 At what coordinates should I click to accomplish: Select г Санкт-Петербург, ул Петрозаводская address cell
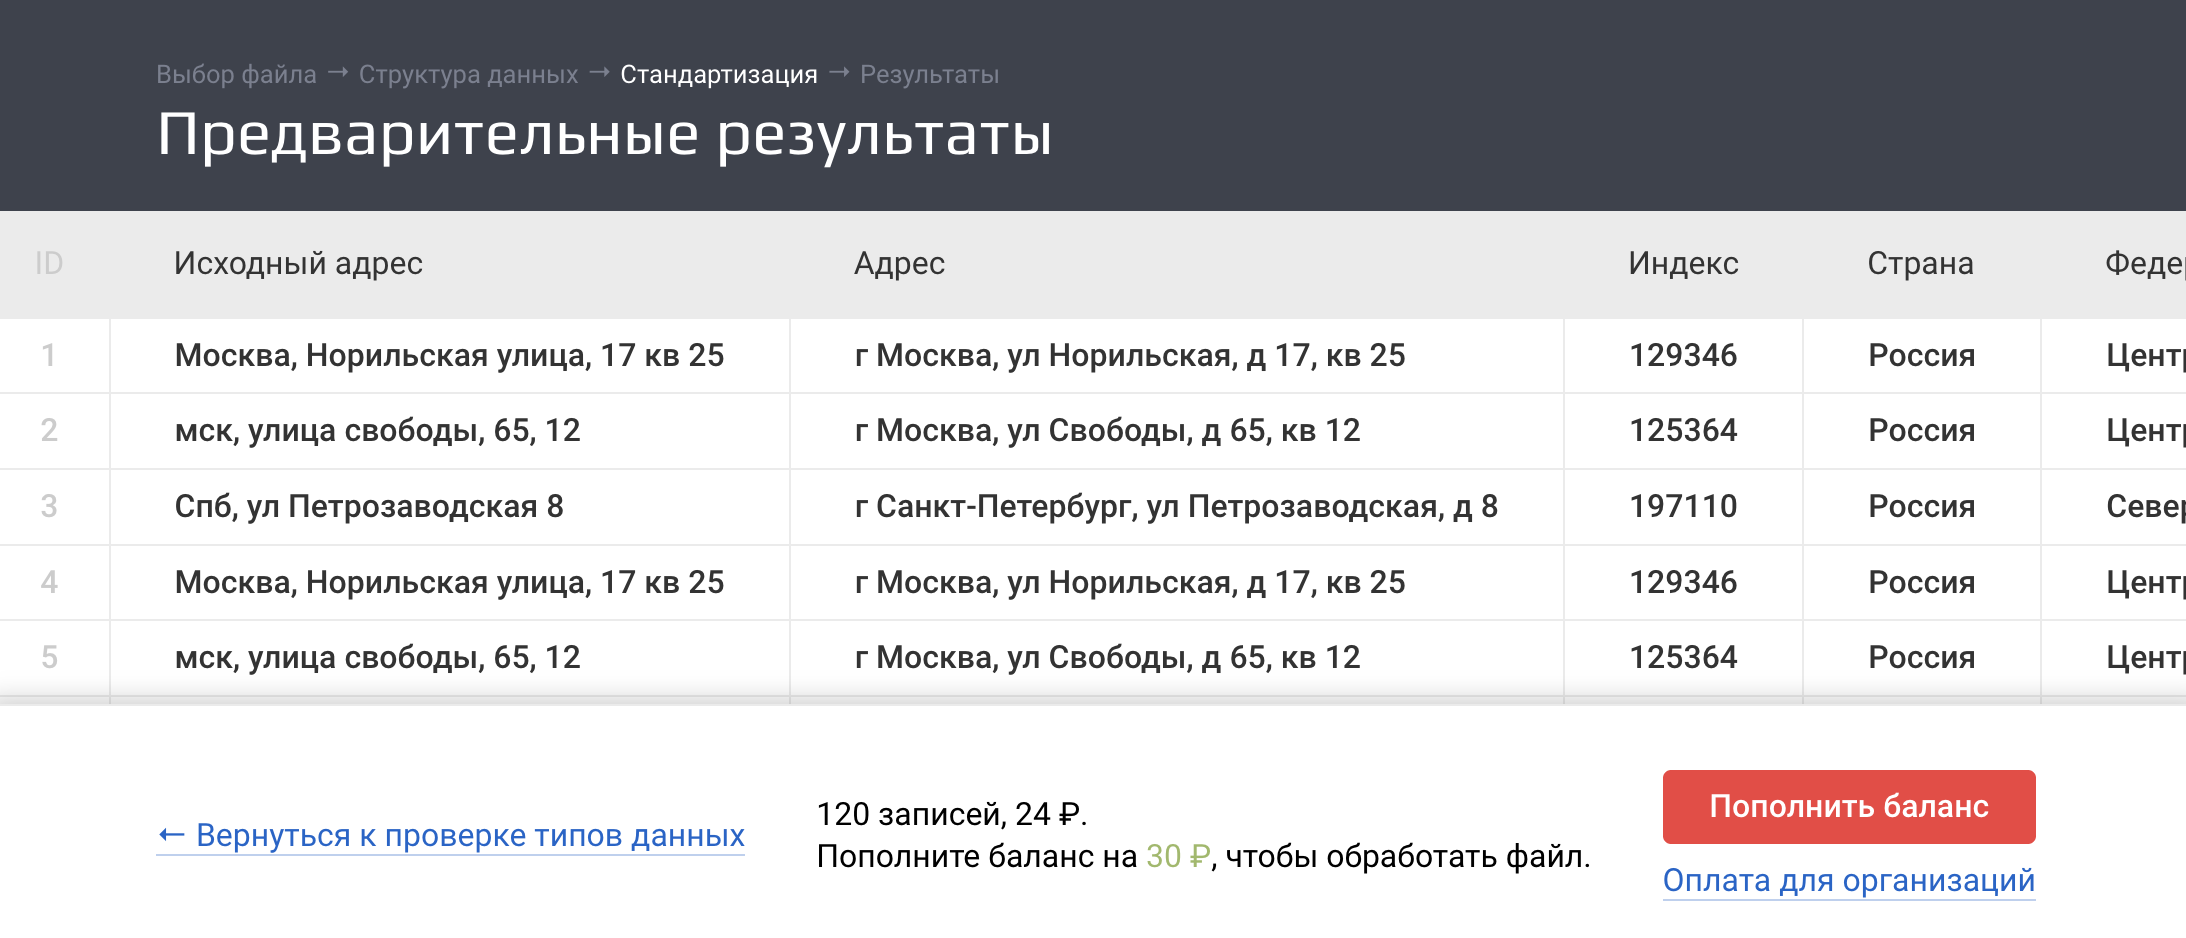point(1176,507)
